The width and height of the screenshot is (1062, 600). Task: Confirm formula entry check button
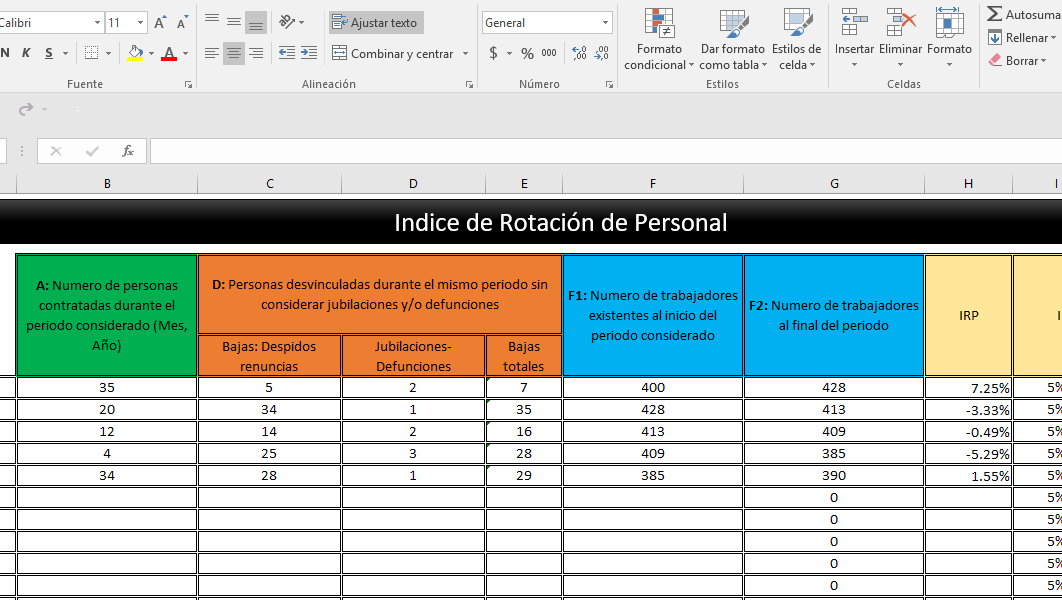pyautogui.click(x=91, y=151)
